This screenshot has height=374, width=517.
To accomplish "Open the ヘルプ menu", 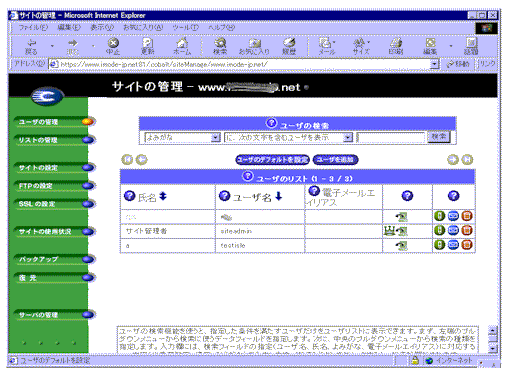I will [x=222, y=27].
